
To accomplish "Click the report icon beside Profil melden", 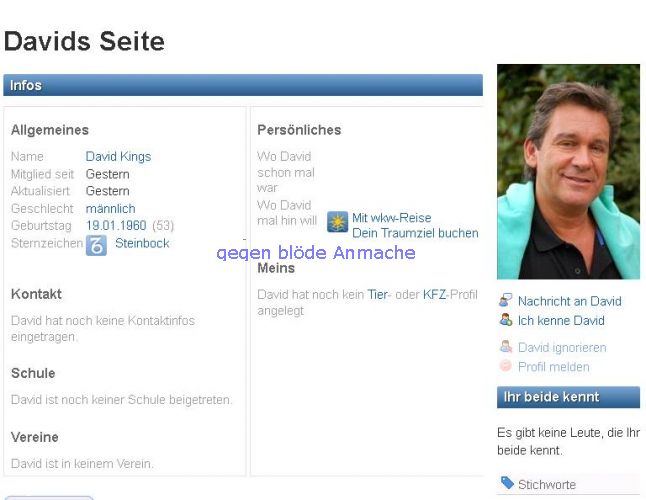I will [x=506, y=366].
